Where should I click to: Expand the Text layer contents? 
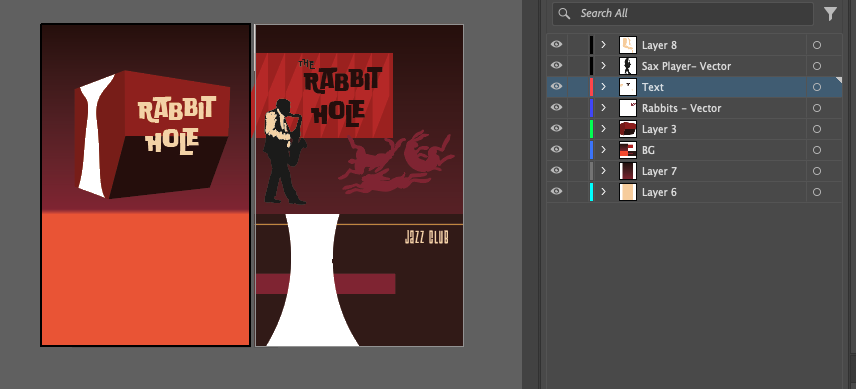pyautogui.click(x=603, y=87)
